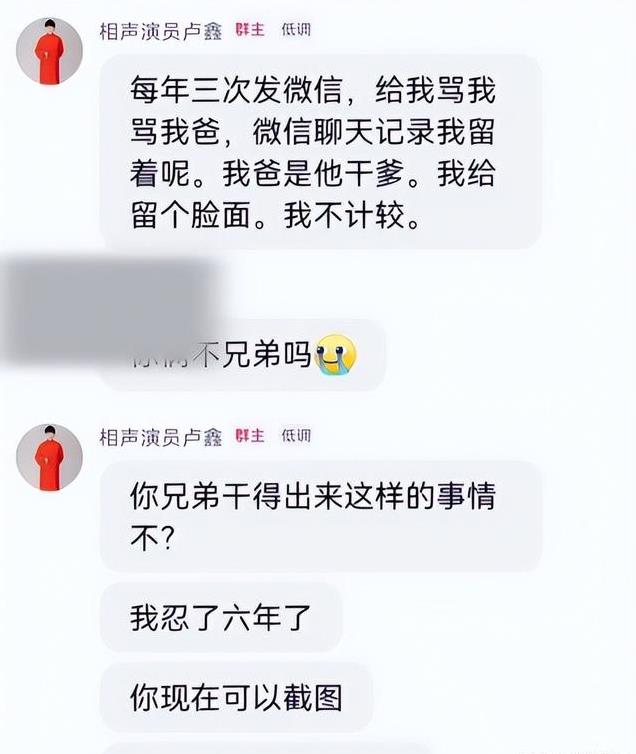Select the '不兄弟吗' message bubble
The image size is (636, 754).
(x=243, y=355)
